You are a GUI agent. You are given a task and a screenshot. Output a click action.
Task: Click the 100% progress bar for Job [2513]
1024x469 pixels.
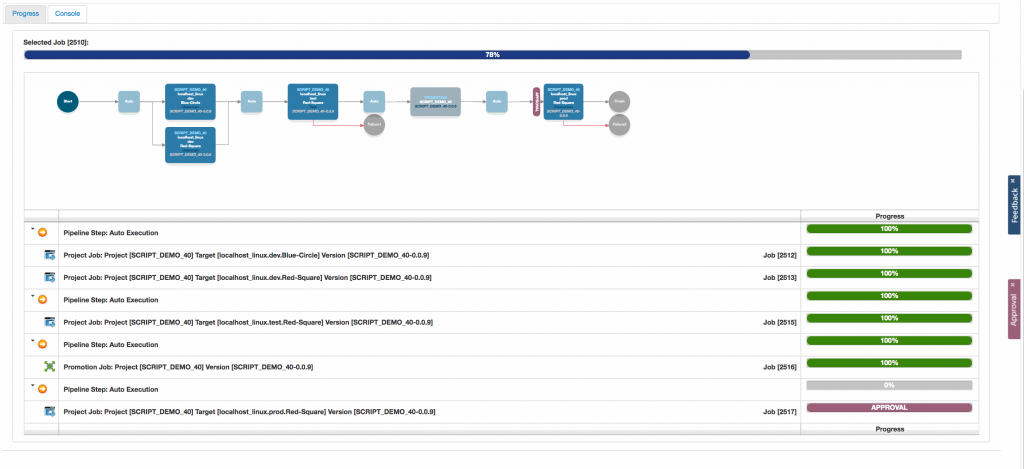tap(889, 273)
